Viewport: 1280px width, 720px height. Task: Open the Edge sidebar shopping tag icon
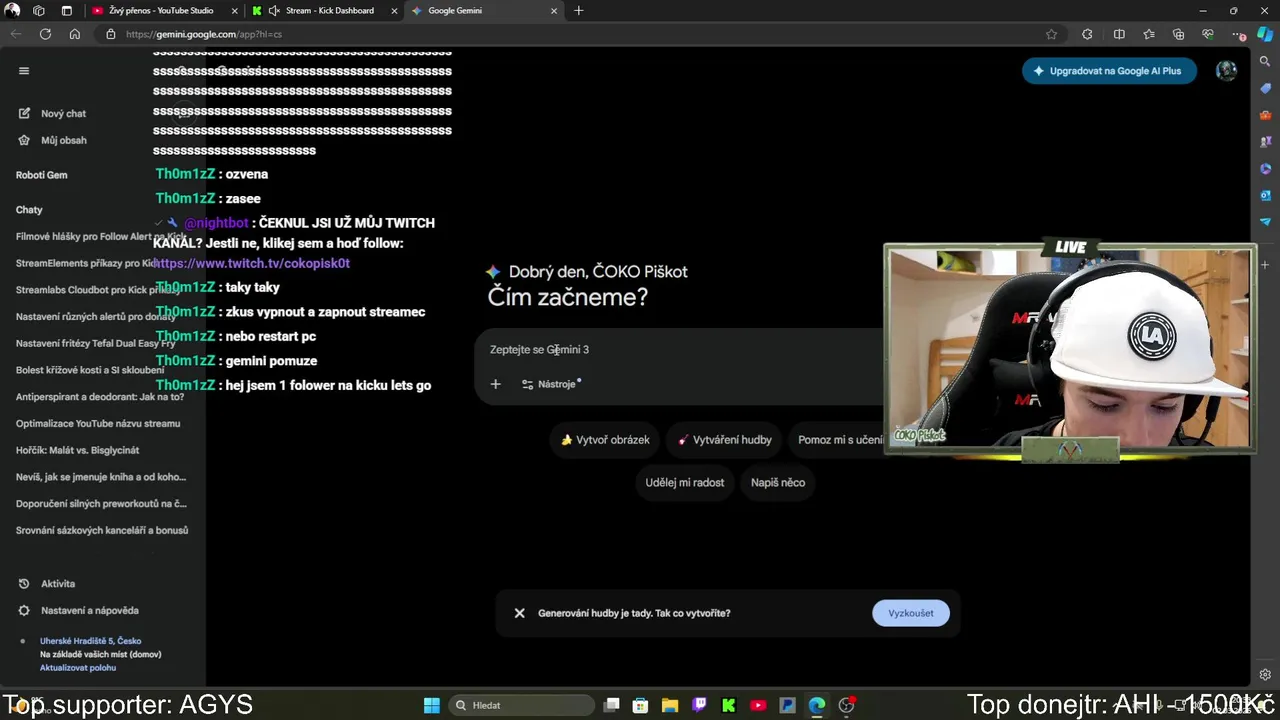point(1265,88)
